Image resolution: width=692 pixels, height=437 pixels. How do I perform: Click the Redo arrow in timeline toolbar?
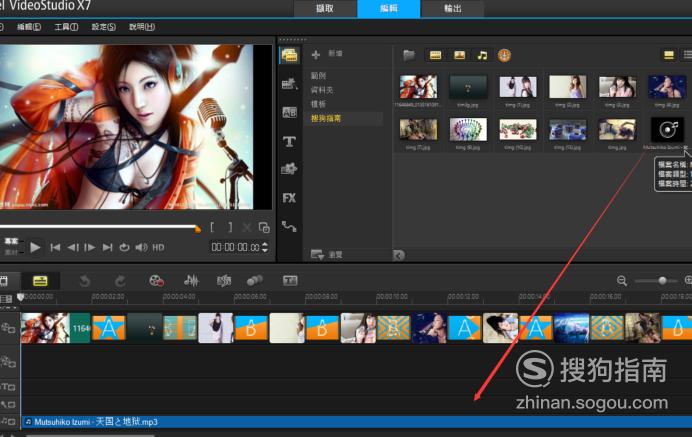point(120,281)
